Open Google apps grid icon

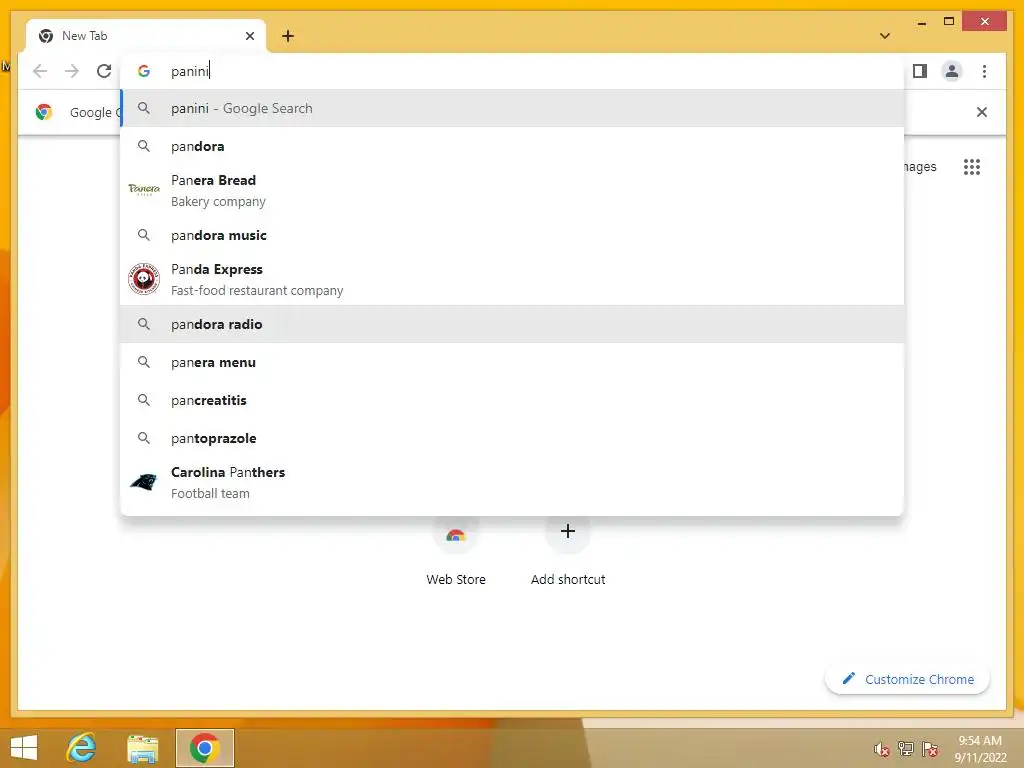972,167
